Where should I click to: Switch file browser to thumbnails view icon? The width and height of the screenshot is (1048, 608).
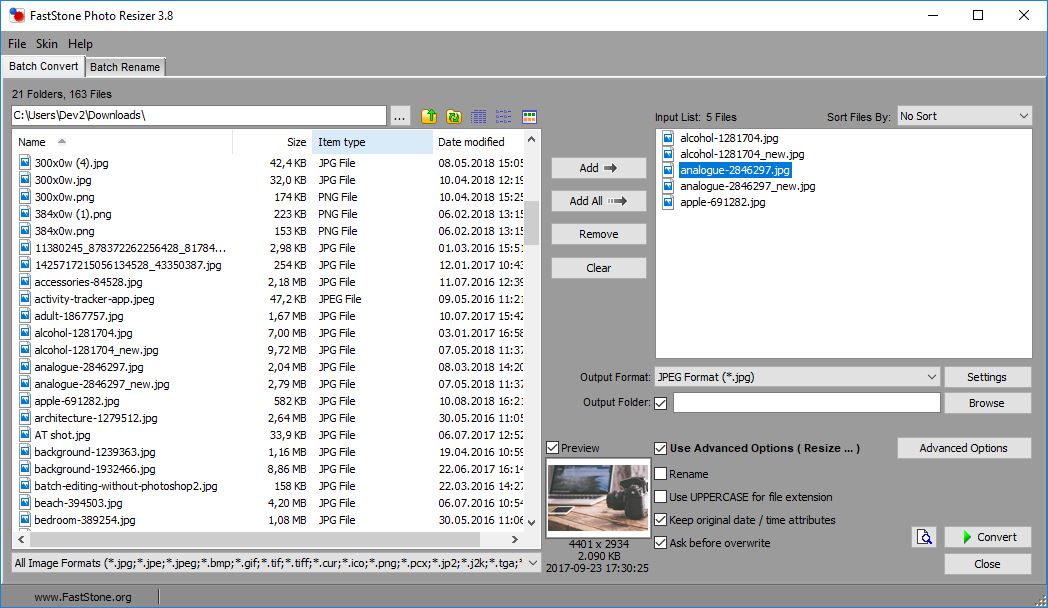(529, 116)
